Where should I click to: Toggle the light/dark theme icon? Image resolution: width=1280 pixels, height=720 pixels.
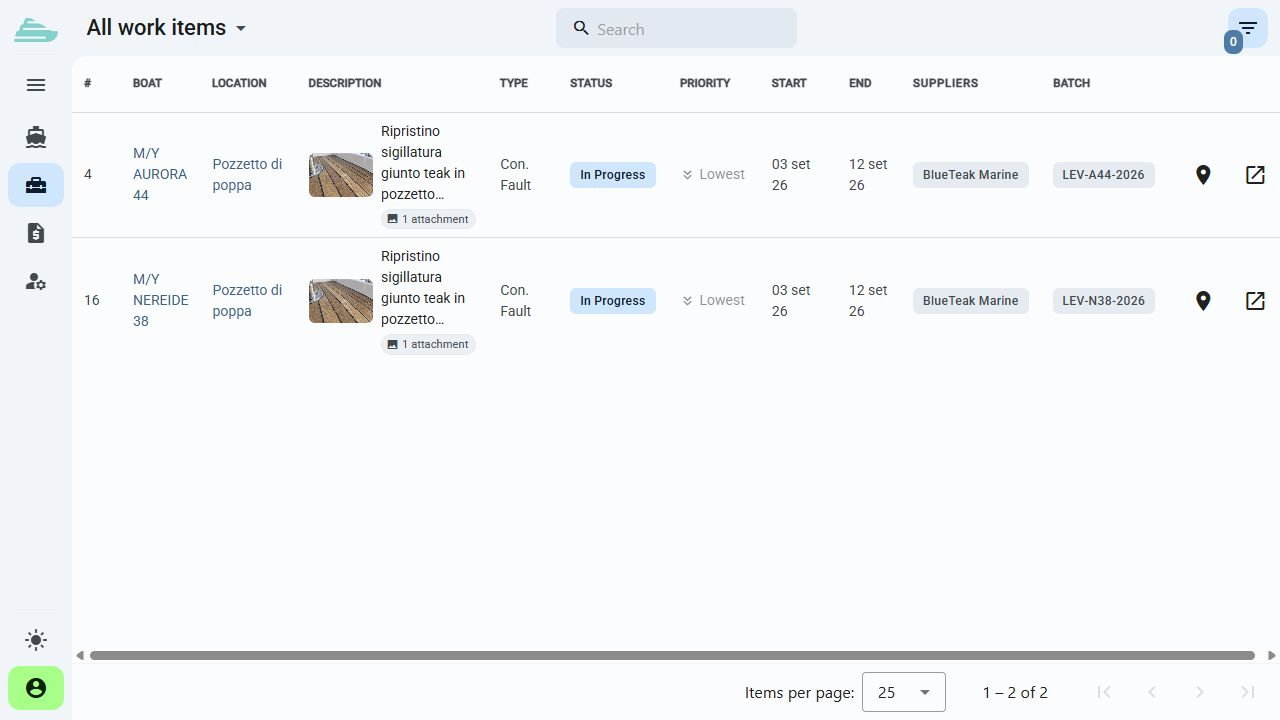pyautogui.click(x=36, y=640)
